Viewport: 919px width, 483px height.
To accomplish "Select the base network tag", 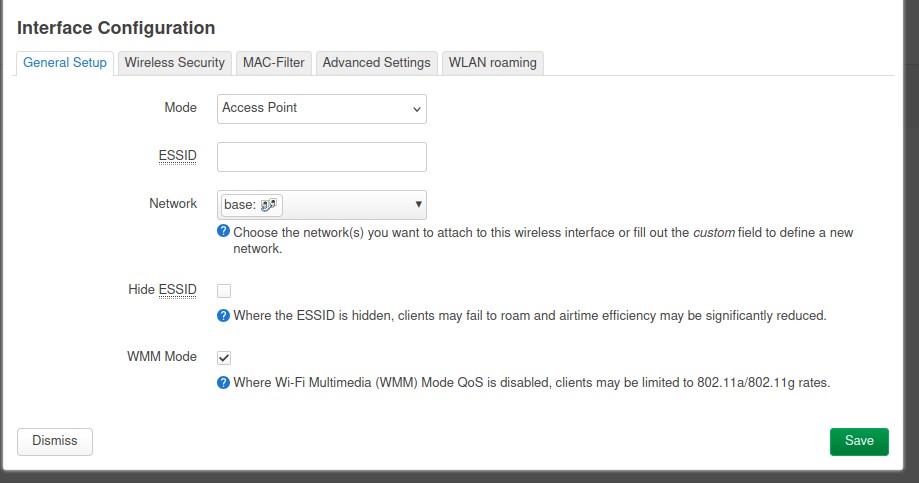I will [251, 205].
